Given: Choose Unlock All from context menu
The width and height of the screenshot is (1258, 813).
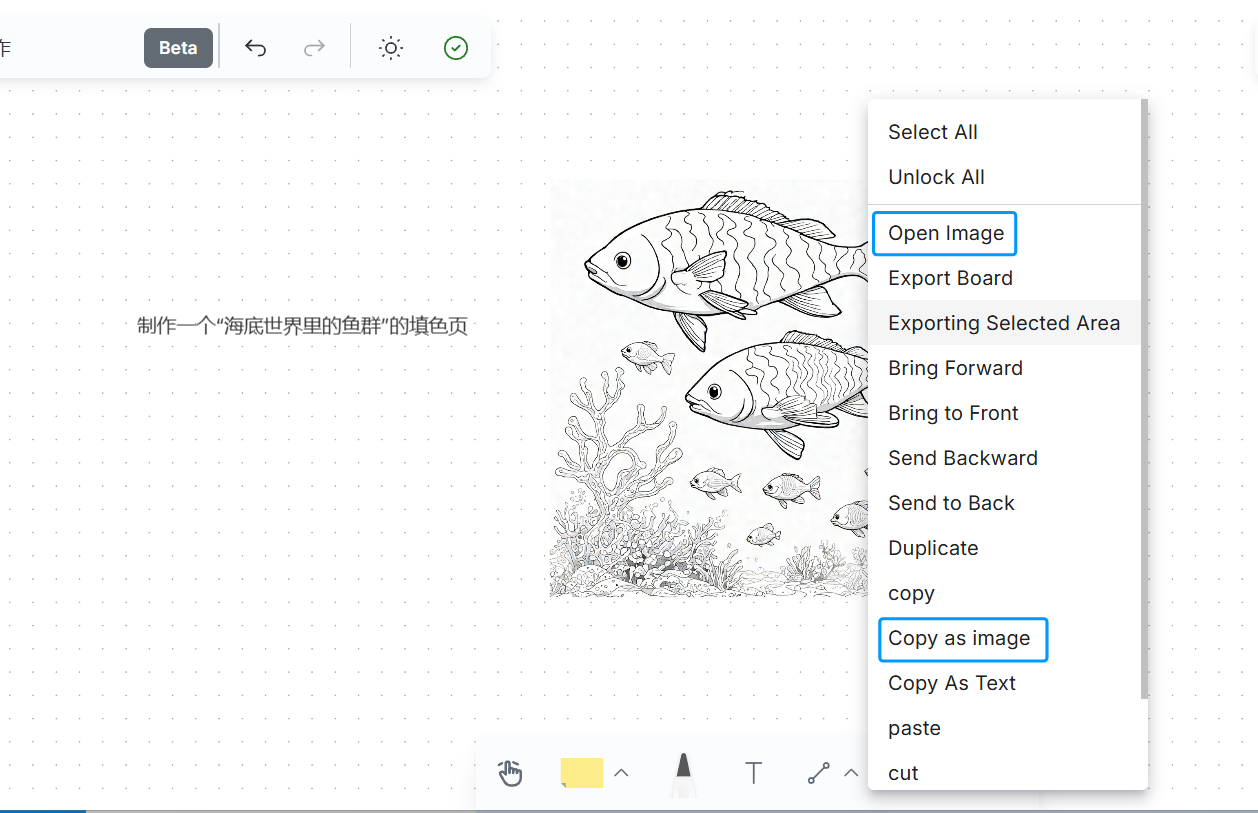Looking at the screenshot, I should [x=1004, y=177].
